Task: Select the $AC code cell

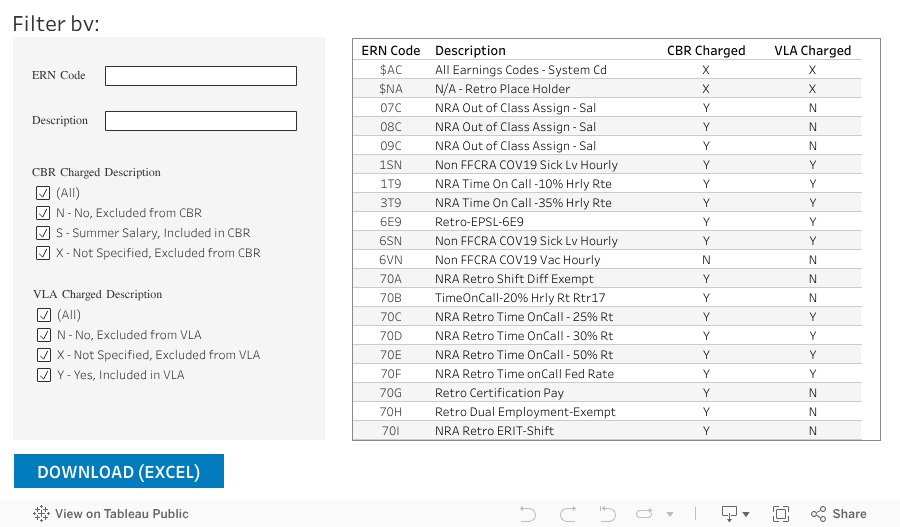Action: tap(391, 69)
